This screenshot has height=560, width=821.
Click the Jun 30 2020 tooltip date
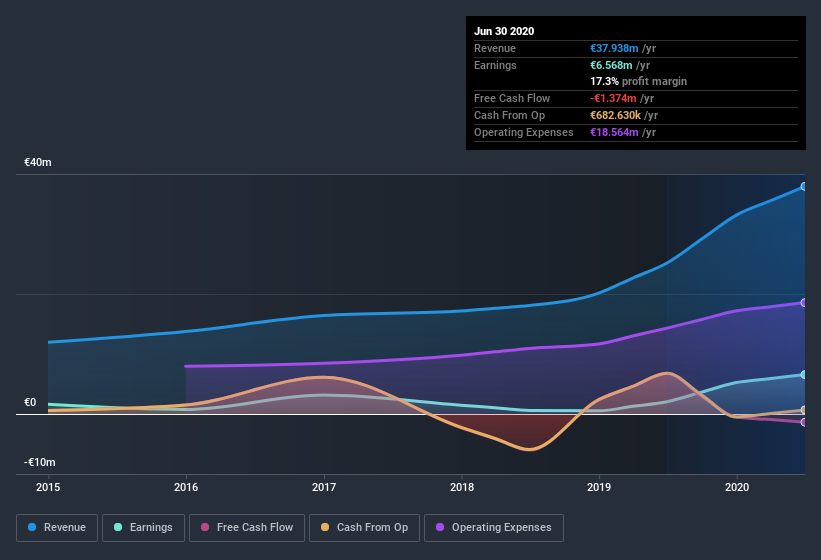504,31
